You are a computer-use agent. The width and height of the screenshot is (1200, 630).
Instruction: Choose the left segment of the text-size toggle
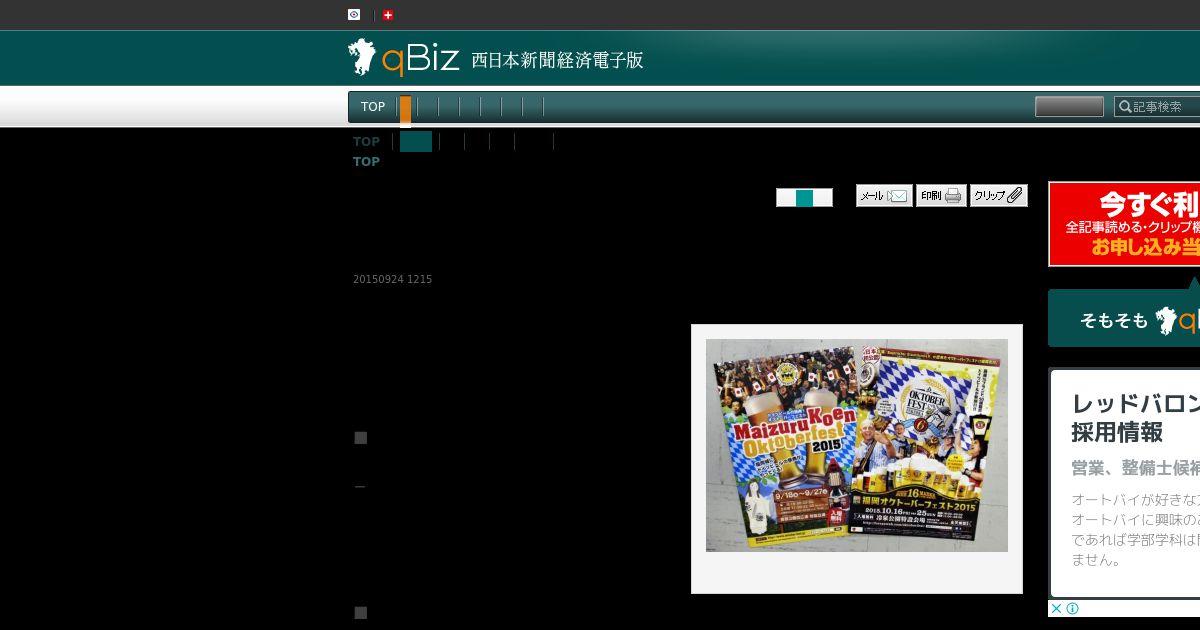point(786,198)
